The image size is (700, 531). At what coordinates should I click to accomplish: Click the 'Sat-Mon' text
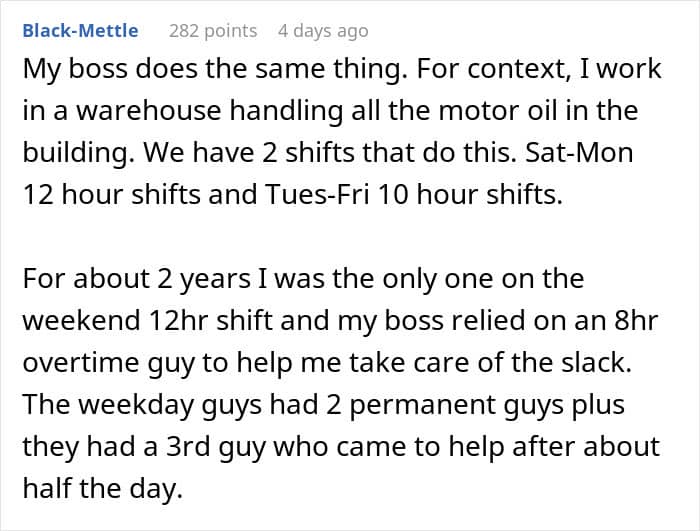point(579,153)
